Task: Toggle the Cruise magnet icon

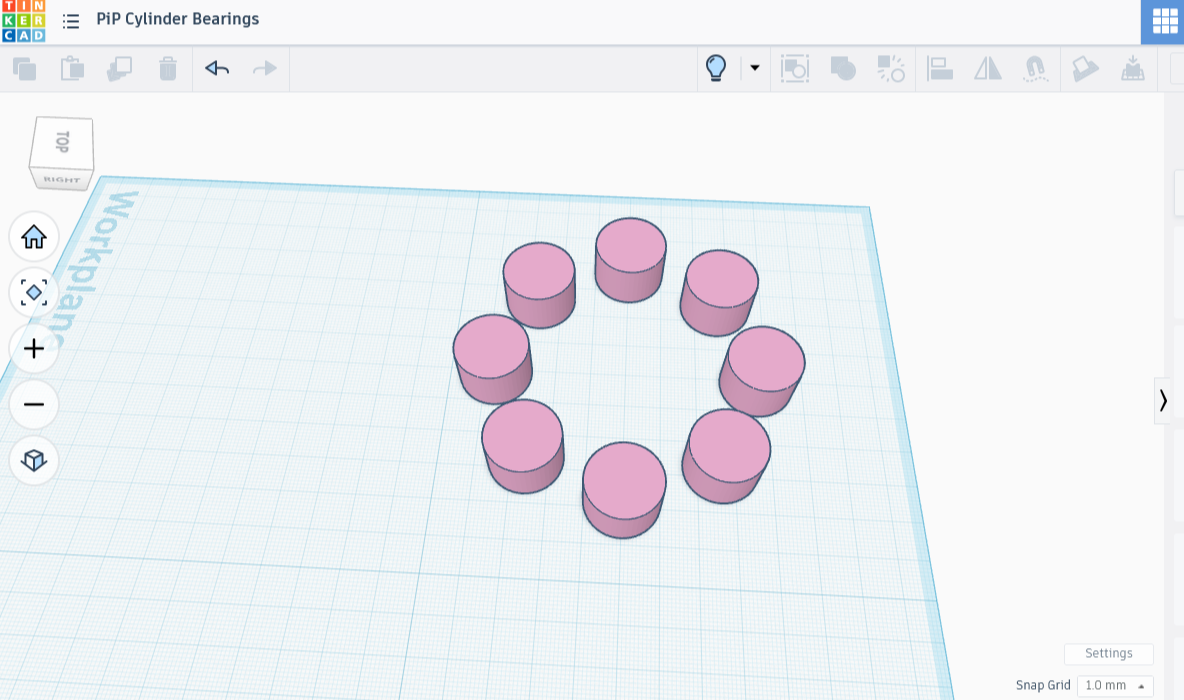Action: click(1035, 69)
